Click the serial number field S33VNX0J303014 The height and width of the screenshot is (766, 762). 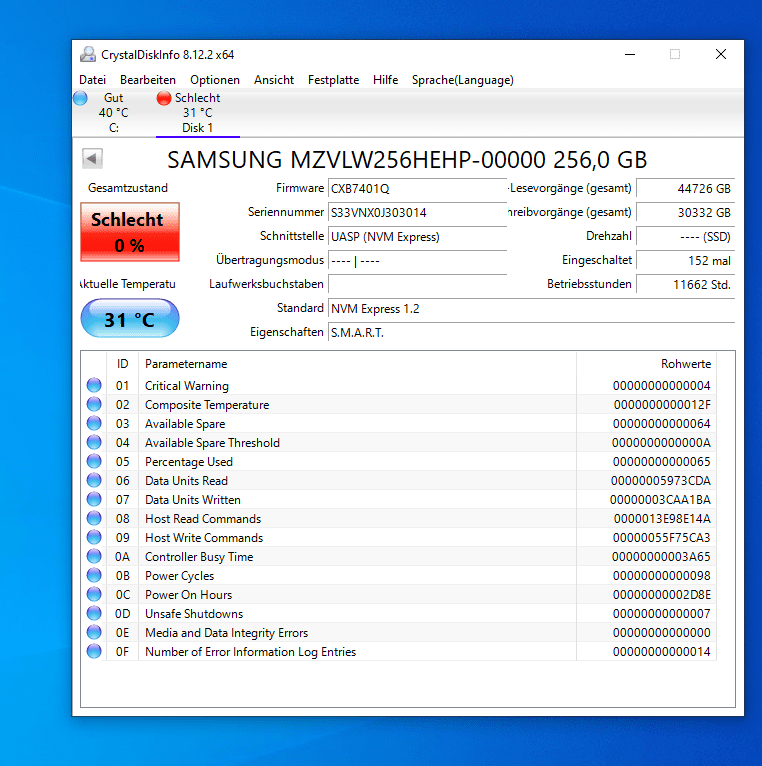click(418, 213)
